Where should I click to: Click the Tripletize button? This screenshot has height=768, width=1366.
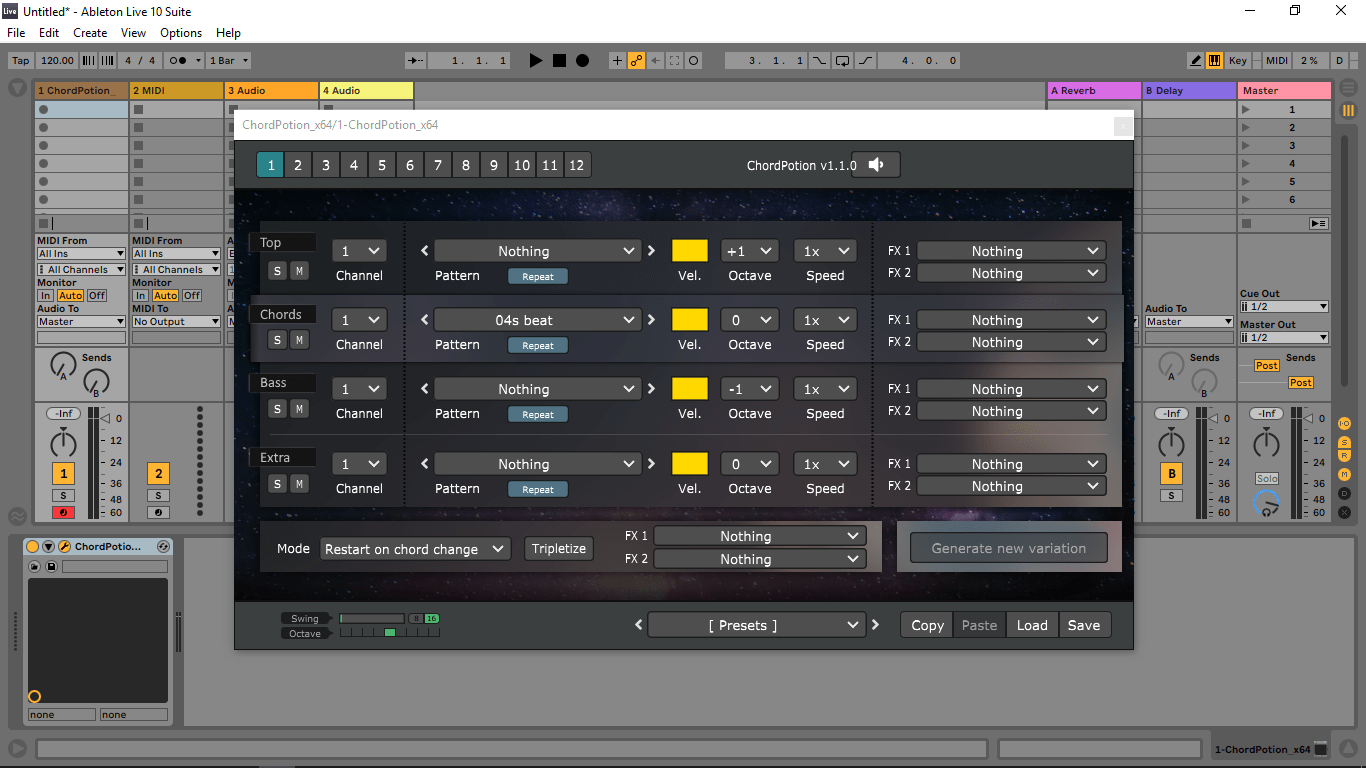pos(559,549)
